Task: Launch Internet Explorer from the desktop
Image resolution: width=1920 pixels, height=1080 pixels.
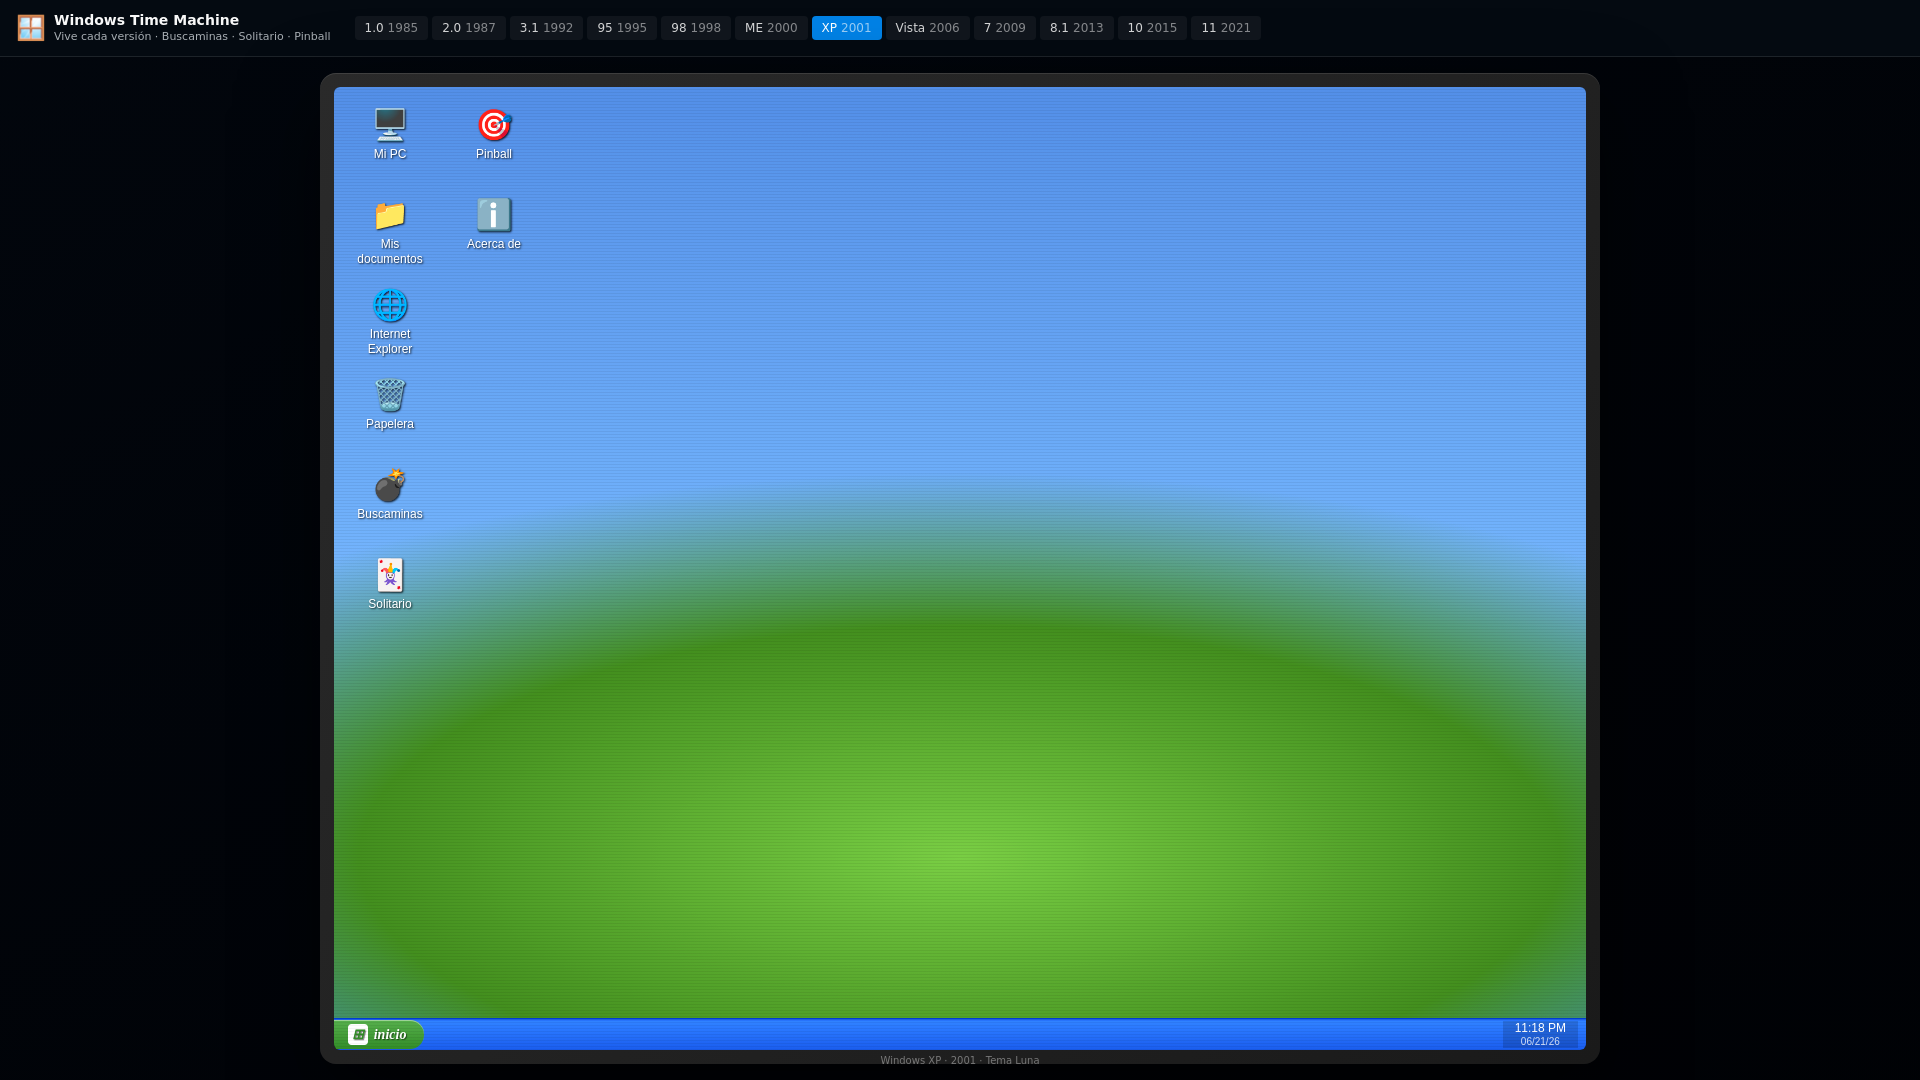Action: [390, 321]
